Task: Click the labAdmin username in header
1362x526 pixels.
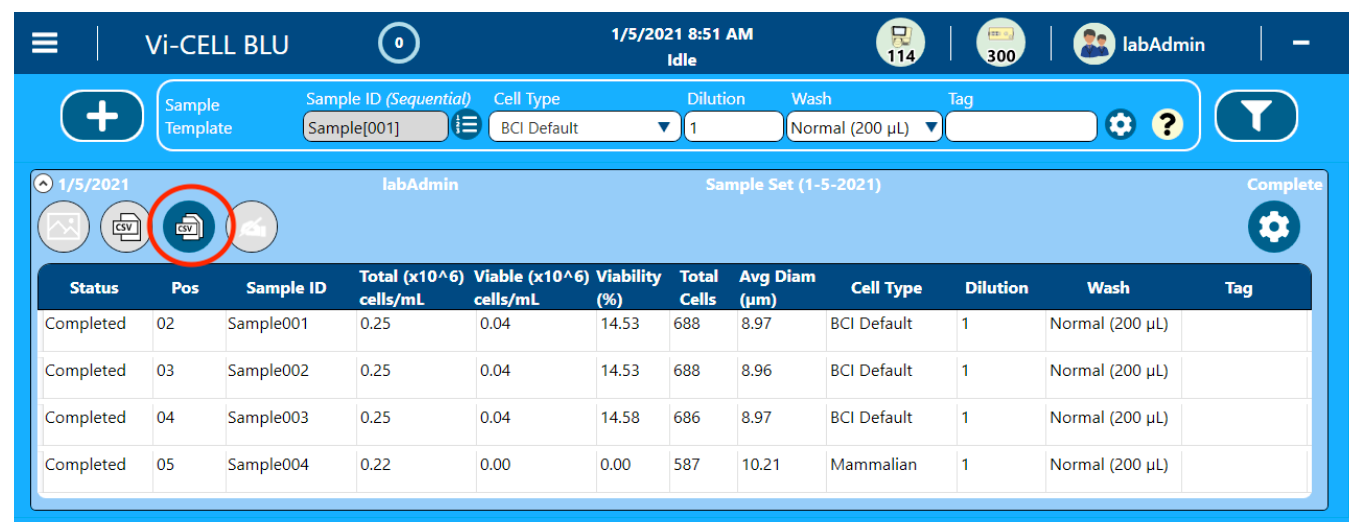Action: coord(1163,44)
